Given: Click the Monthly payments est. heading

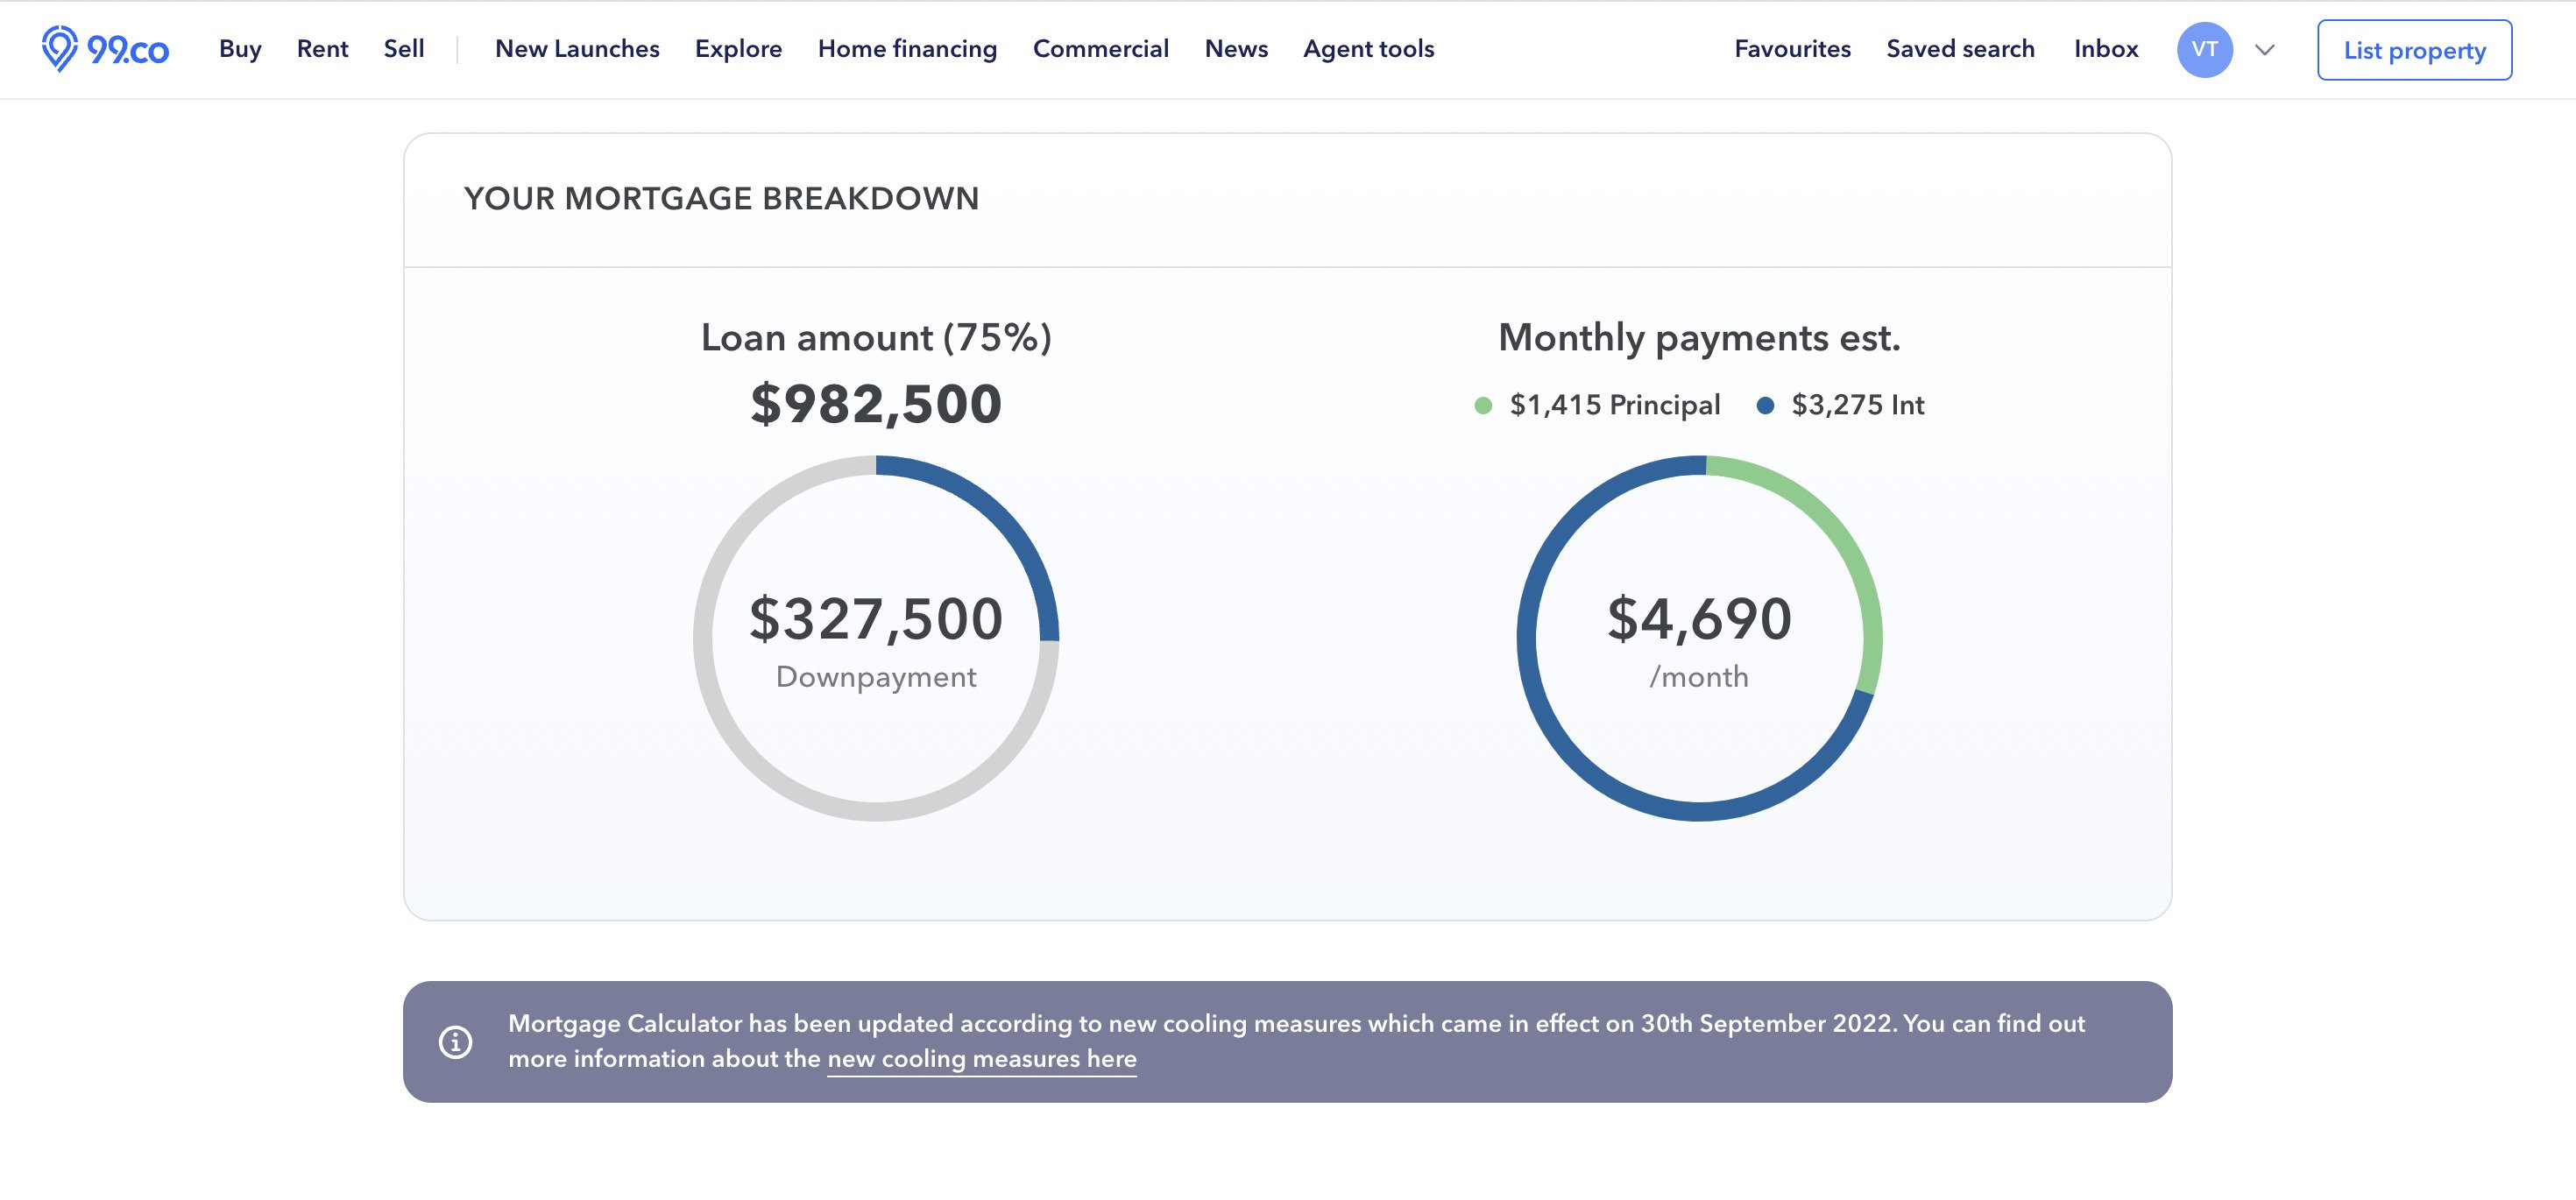Looking at the screenshot, I should point(1699,338).
